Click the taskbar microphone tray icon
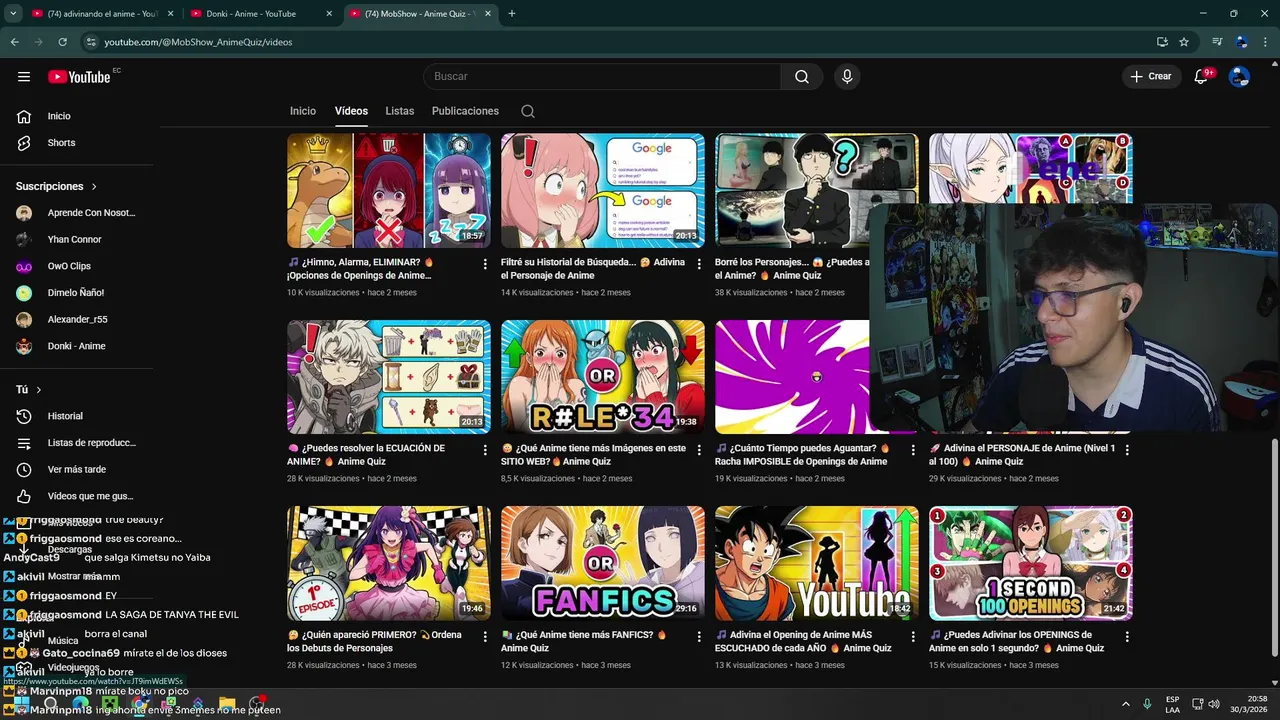Screen dimensions: 1280x720 click(1147, 704)
